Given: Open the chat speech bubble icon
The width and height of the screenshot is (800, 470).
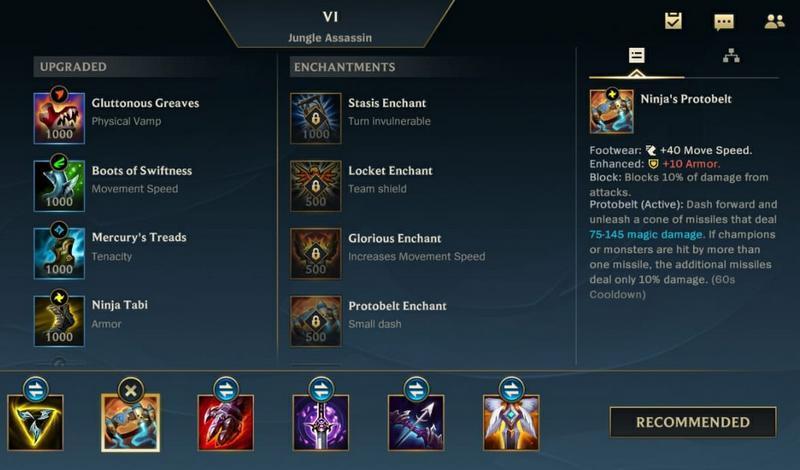Looking at the screenshot, I should coord(723,21).
